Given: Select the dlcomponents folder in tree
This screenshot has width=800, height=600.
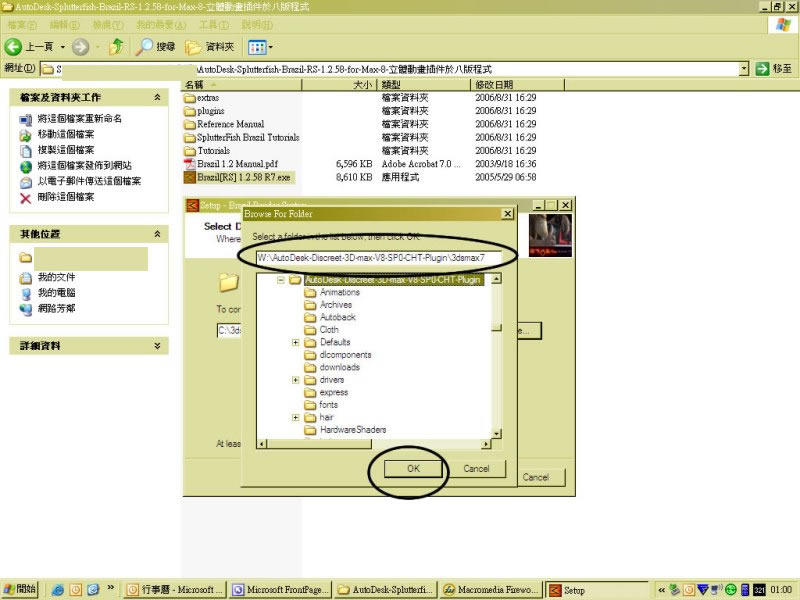Looking at the screenshot, I should point(338,355).
